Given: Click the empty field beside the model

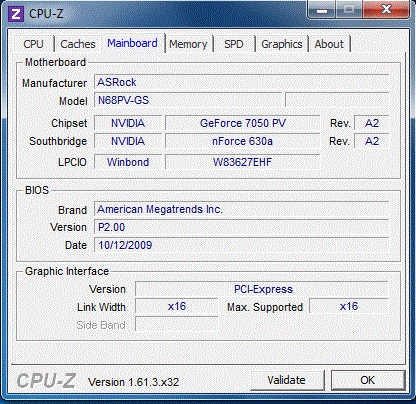Looking at the screenshot, I should (x=337, y=100).
